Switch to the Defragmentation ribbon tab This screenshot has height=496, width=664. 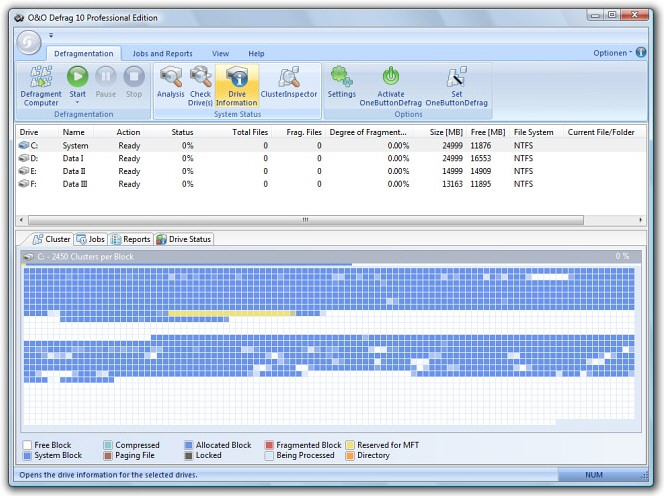click(x=83, y=54)
